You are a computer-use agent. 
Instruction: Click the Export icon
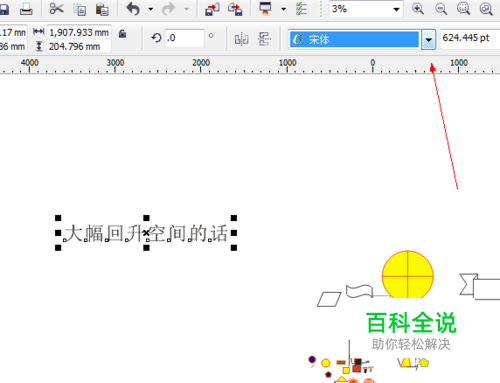click(235, 9)
